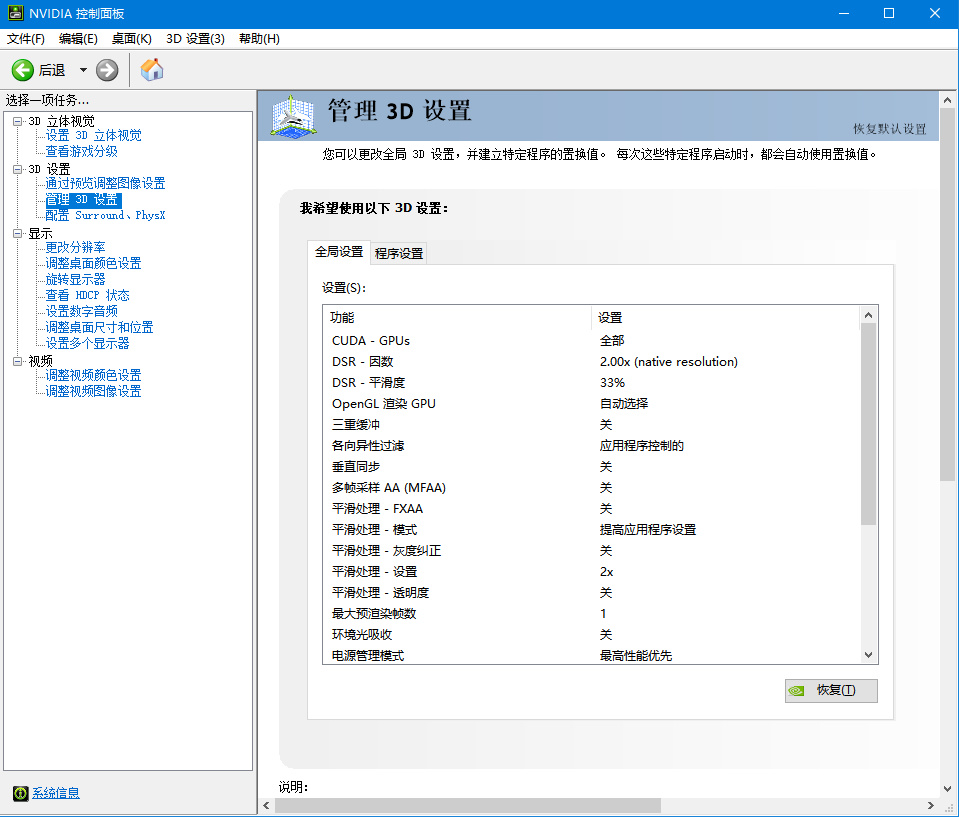This screenshot has height=817, width=959.
Task: Select 更改分辨率 in the task tree
Action: click(x=76, y=247)
